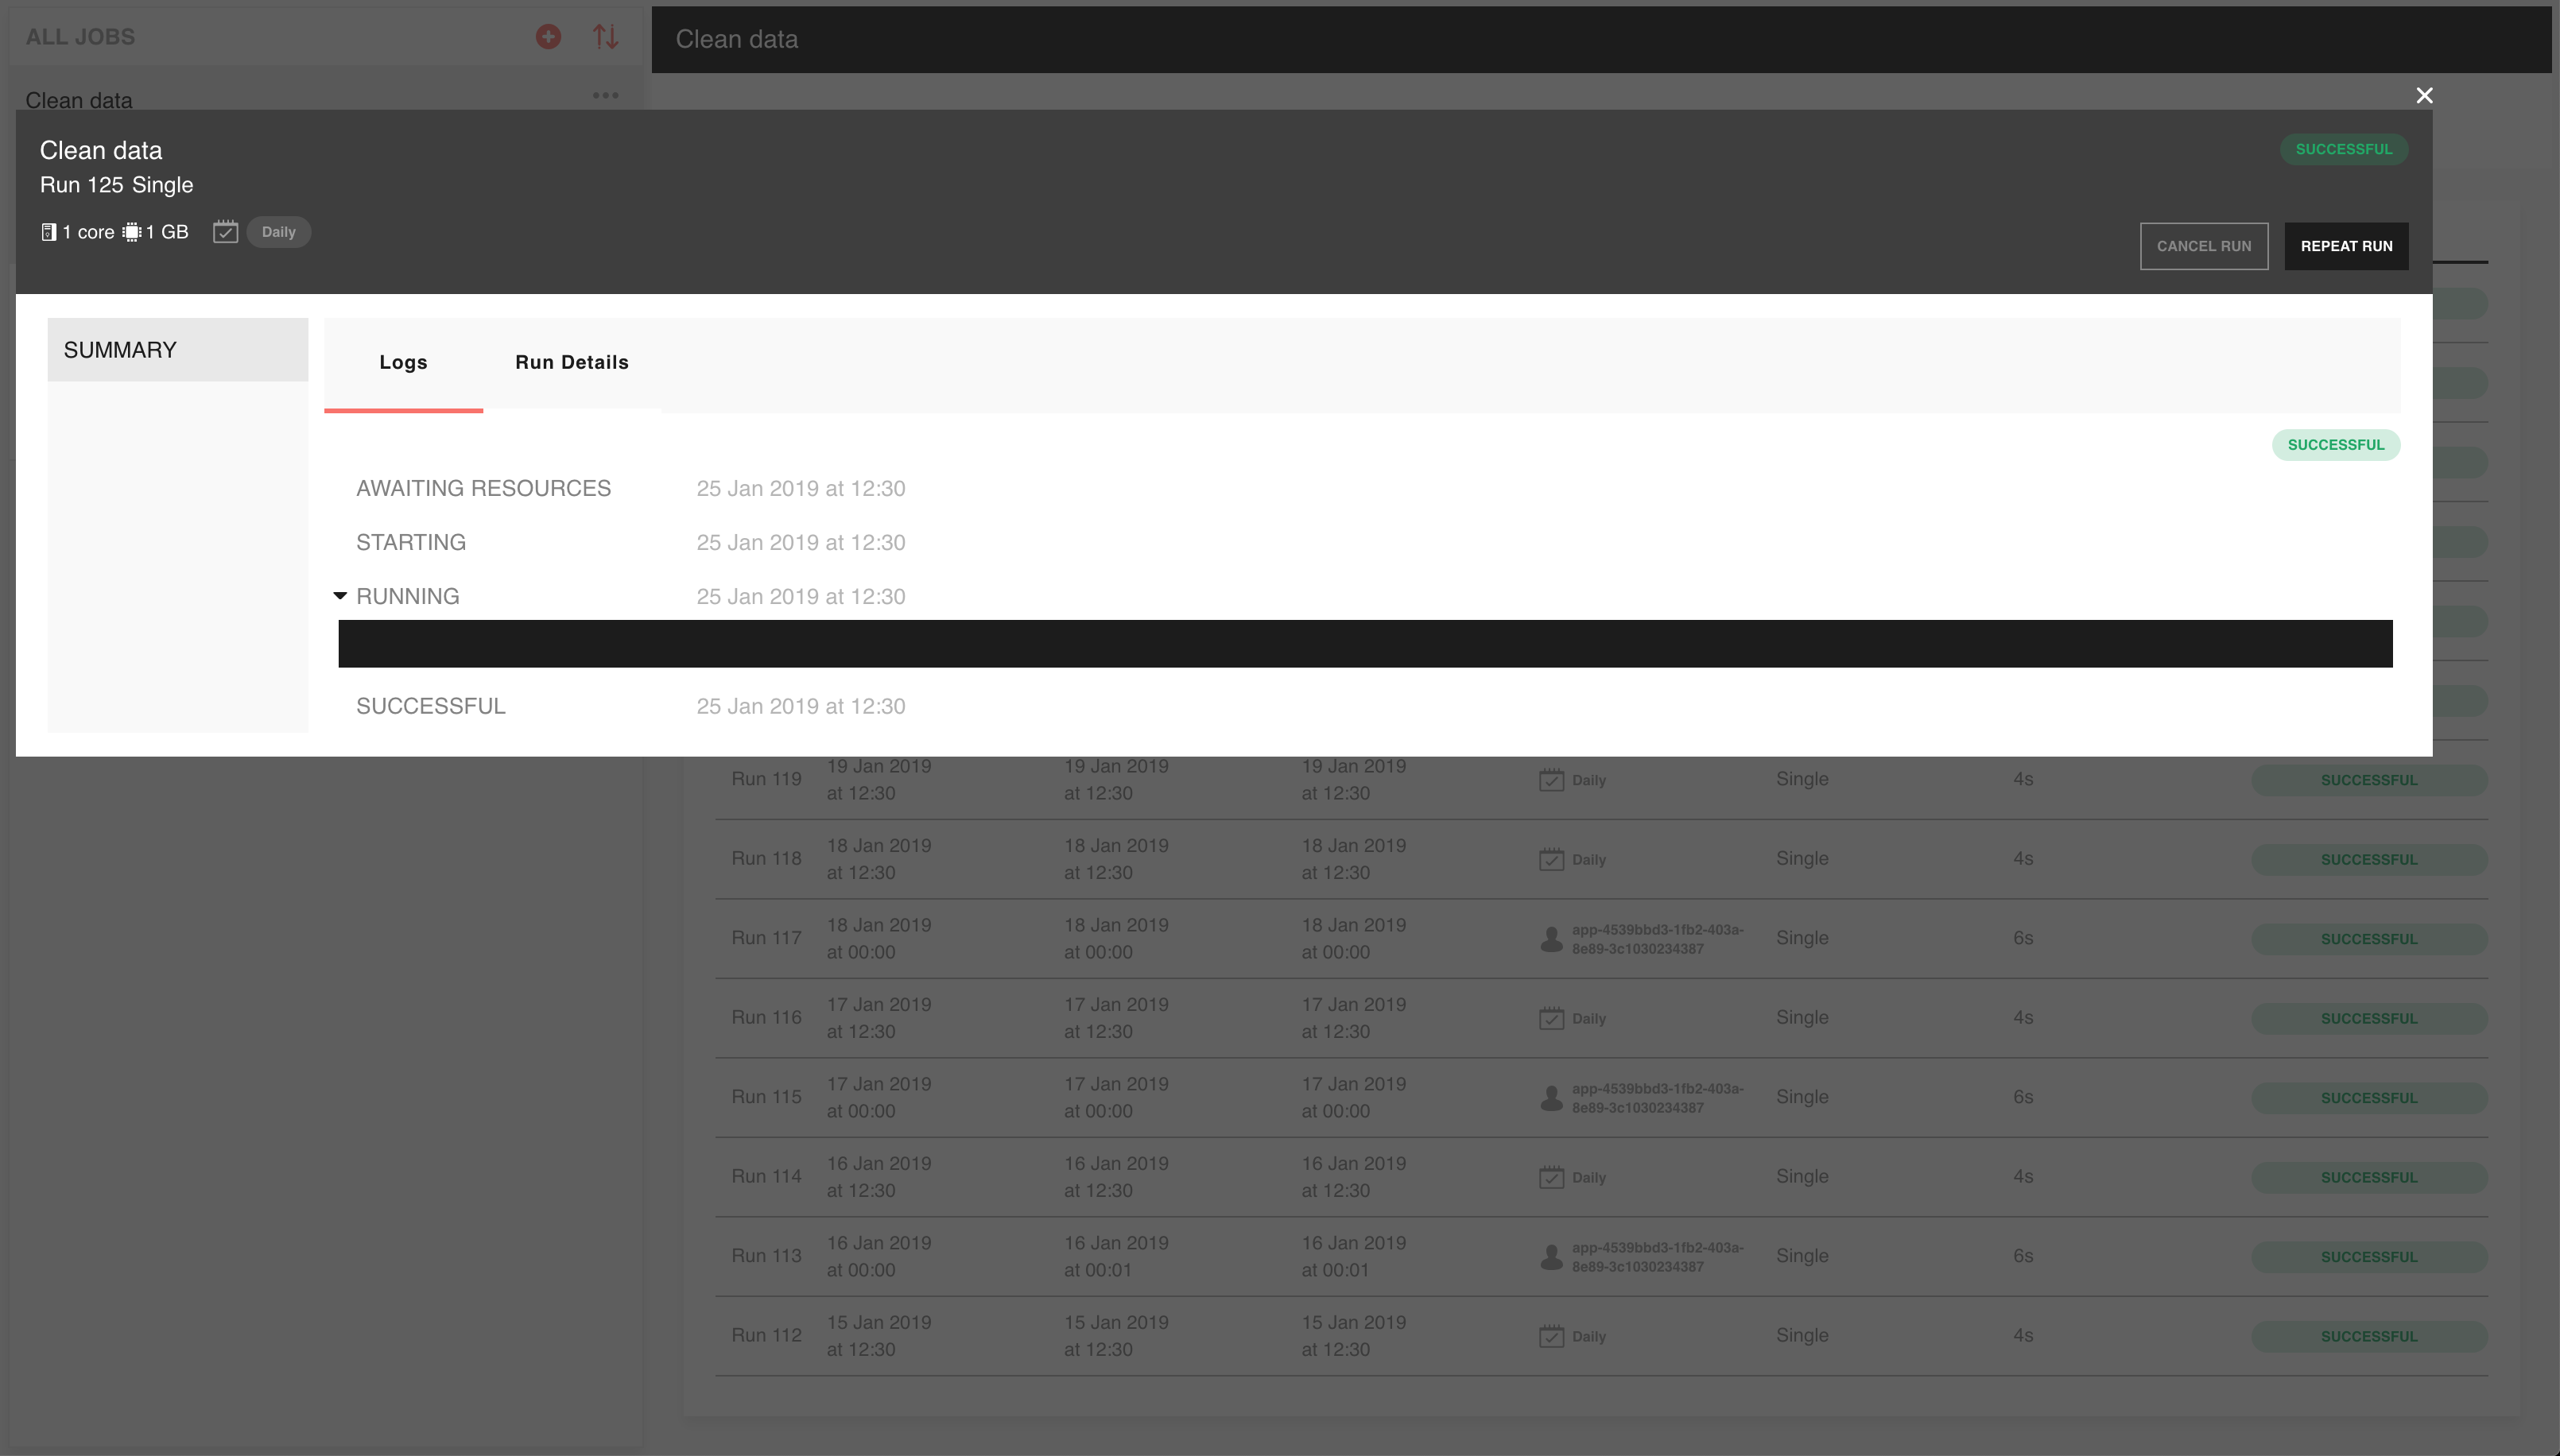Click the user icon on Run 117
2560x1456 pixels.
point(1551,938)
